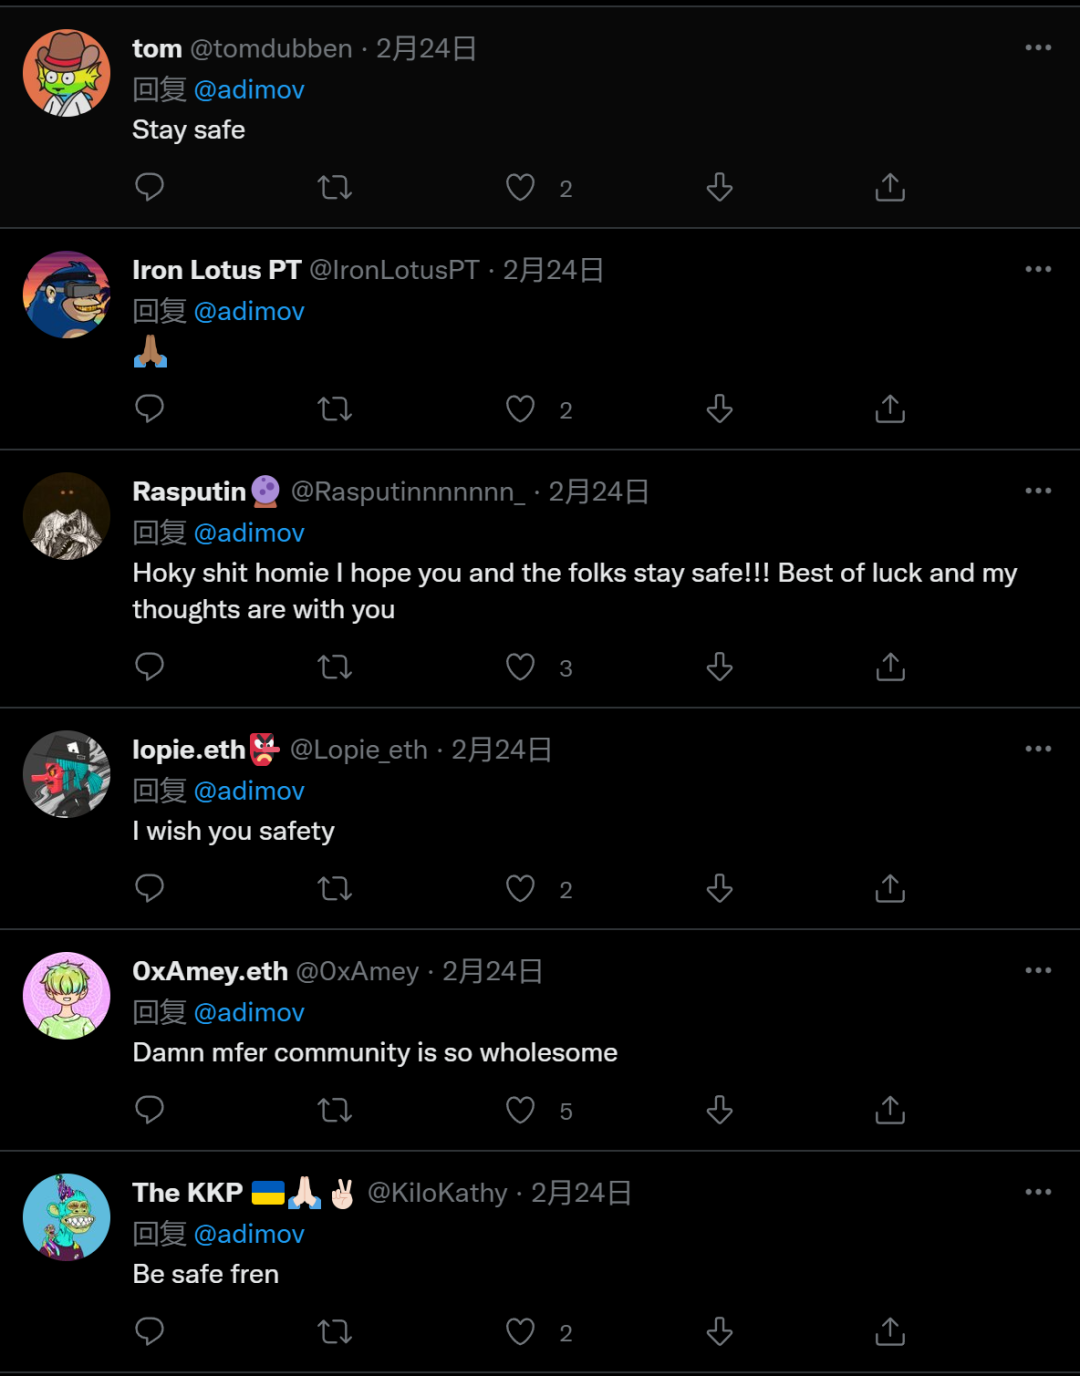The image size is (1080, 1376).
Task: Expand more options for The KKP's tweet
Action: click(x=1038, y=1192)
